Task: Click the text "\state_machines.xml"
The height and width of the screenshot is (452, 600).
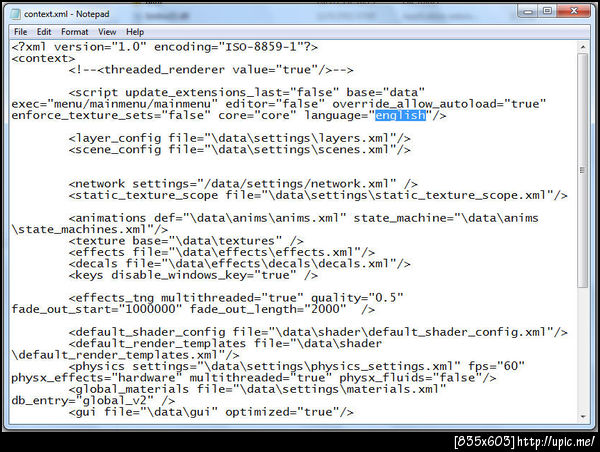Action: pos(79,230)
